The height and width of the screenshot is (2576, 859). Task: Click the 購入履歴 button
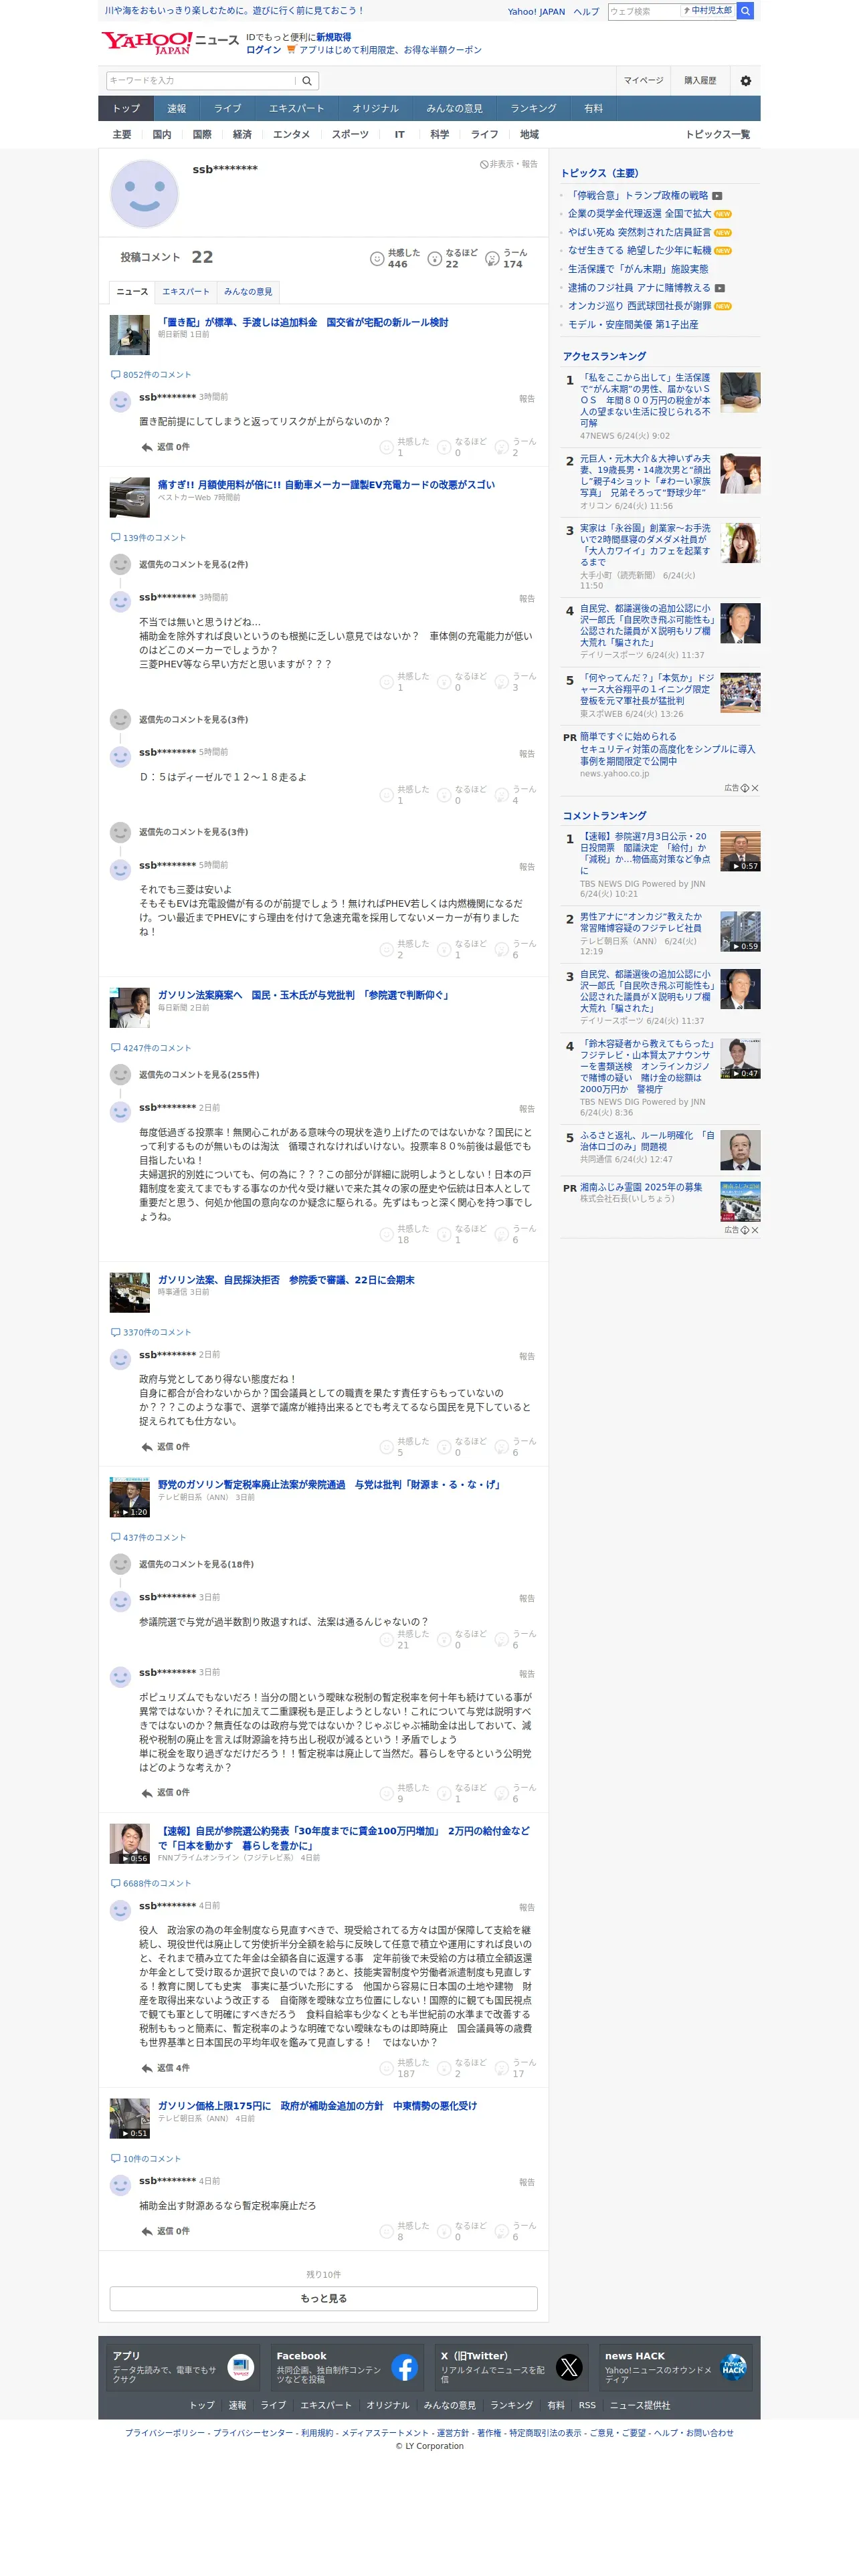pyautogui.click(x=700, y=81)
